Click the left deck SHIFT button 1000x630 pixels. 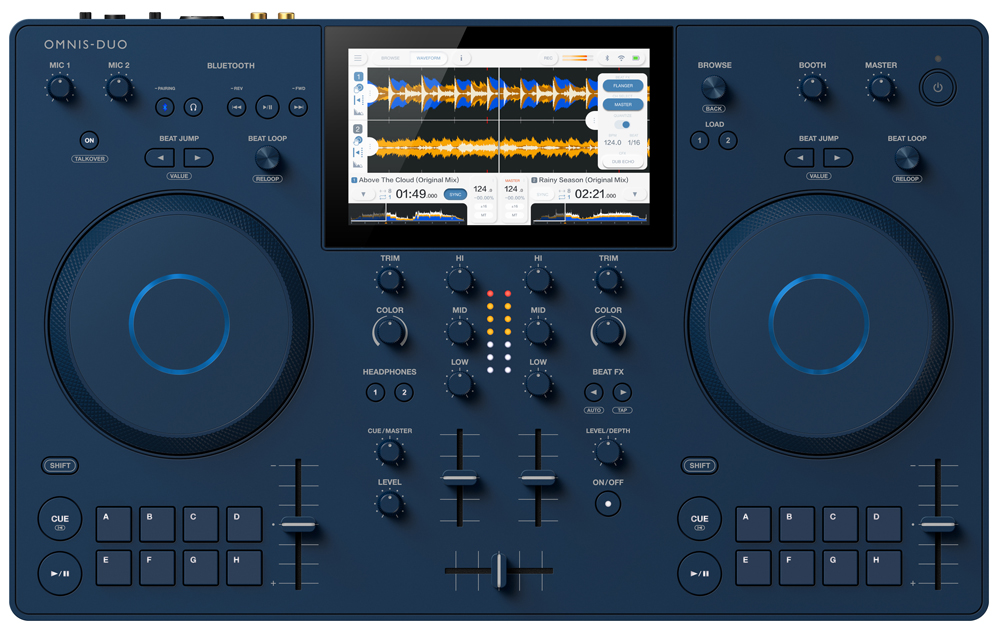click(60, 465)
